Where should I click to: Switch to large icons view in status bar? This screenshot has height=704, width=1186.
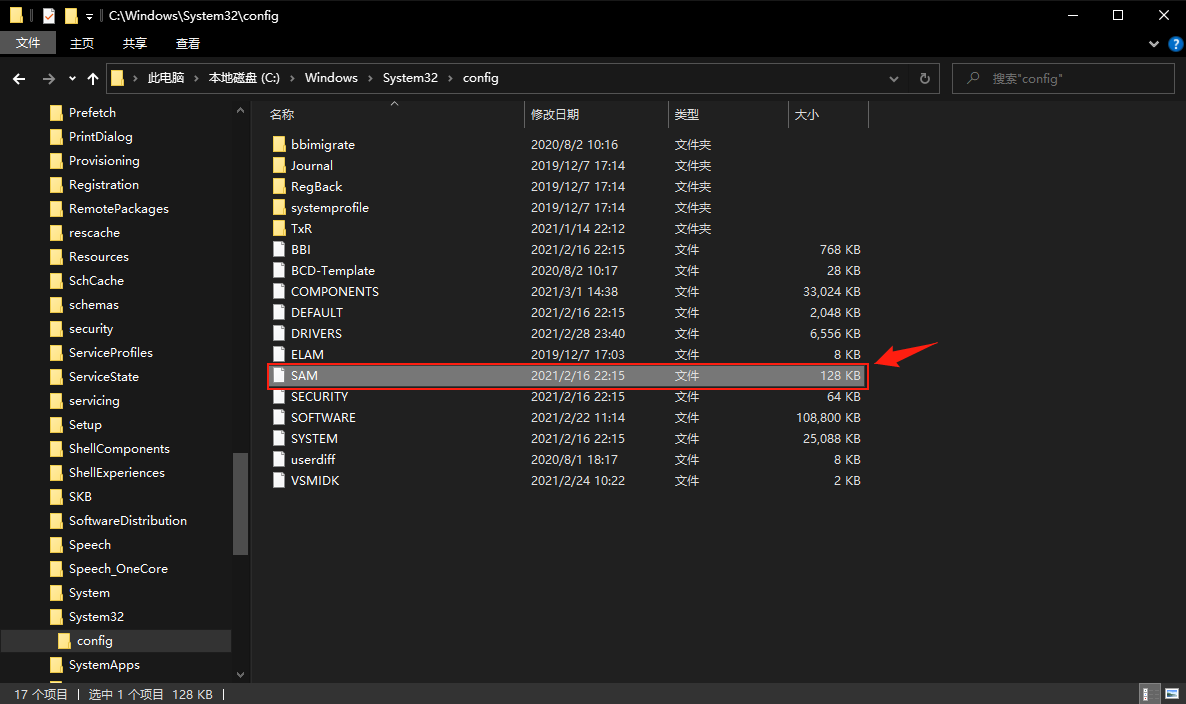click(1172, 694)
